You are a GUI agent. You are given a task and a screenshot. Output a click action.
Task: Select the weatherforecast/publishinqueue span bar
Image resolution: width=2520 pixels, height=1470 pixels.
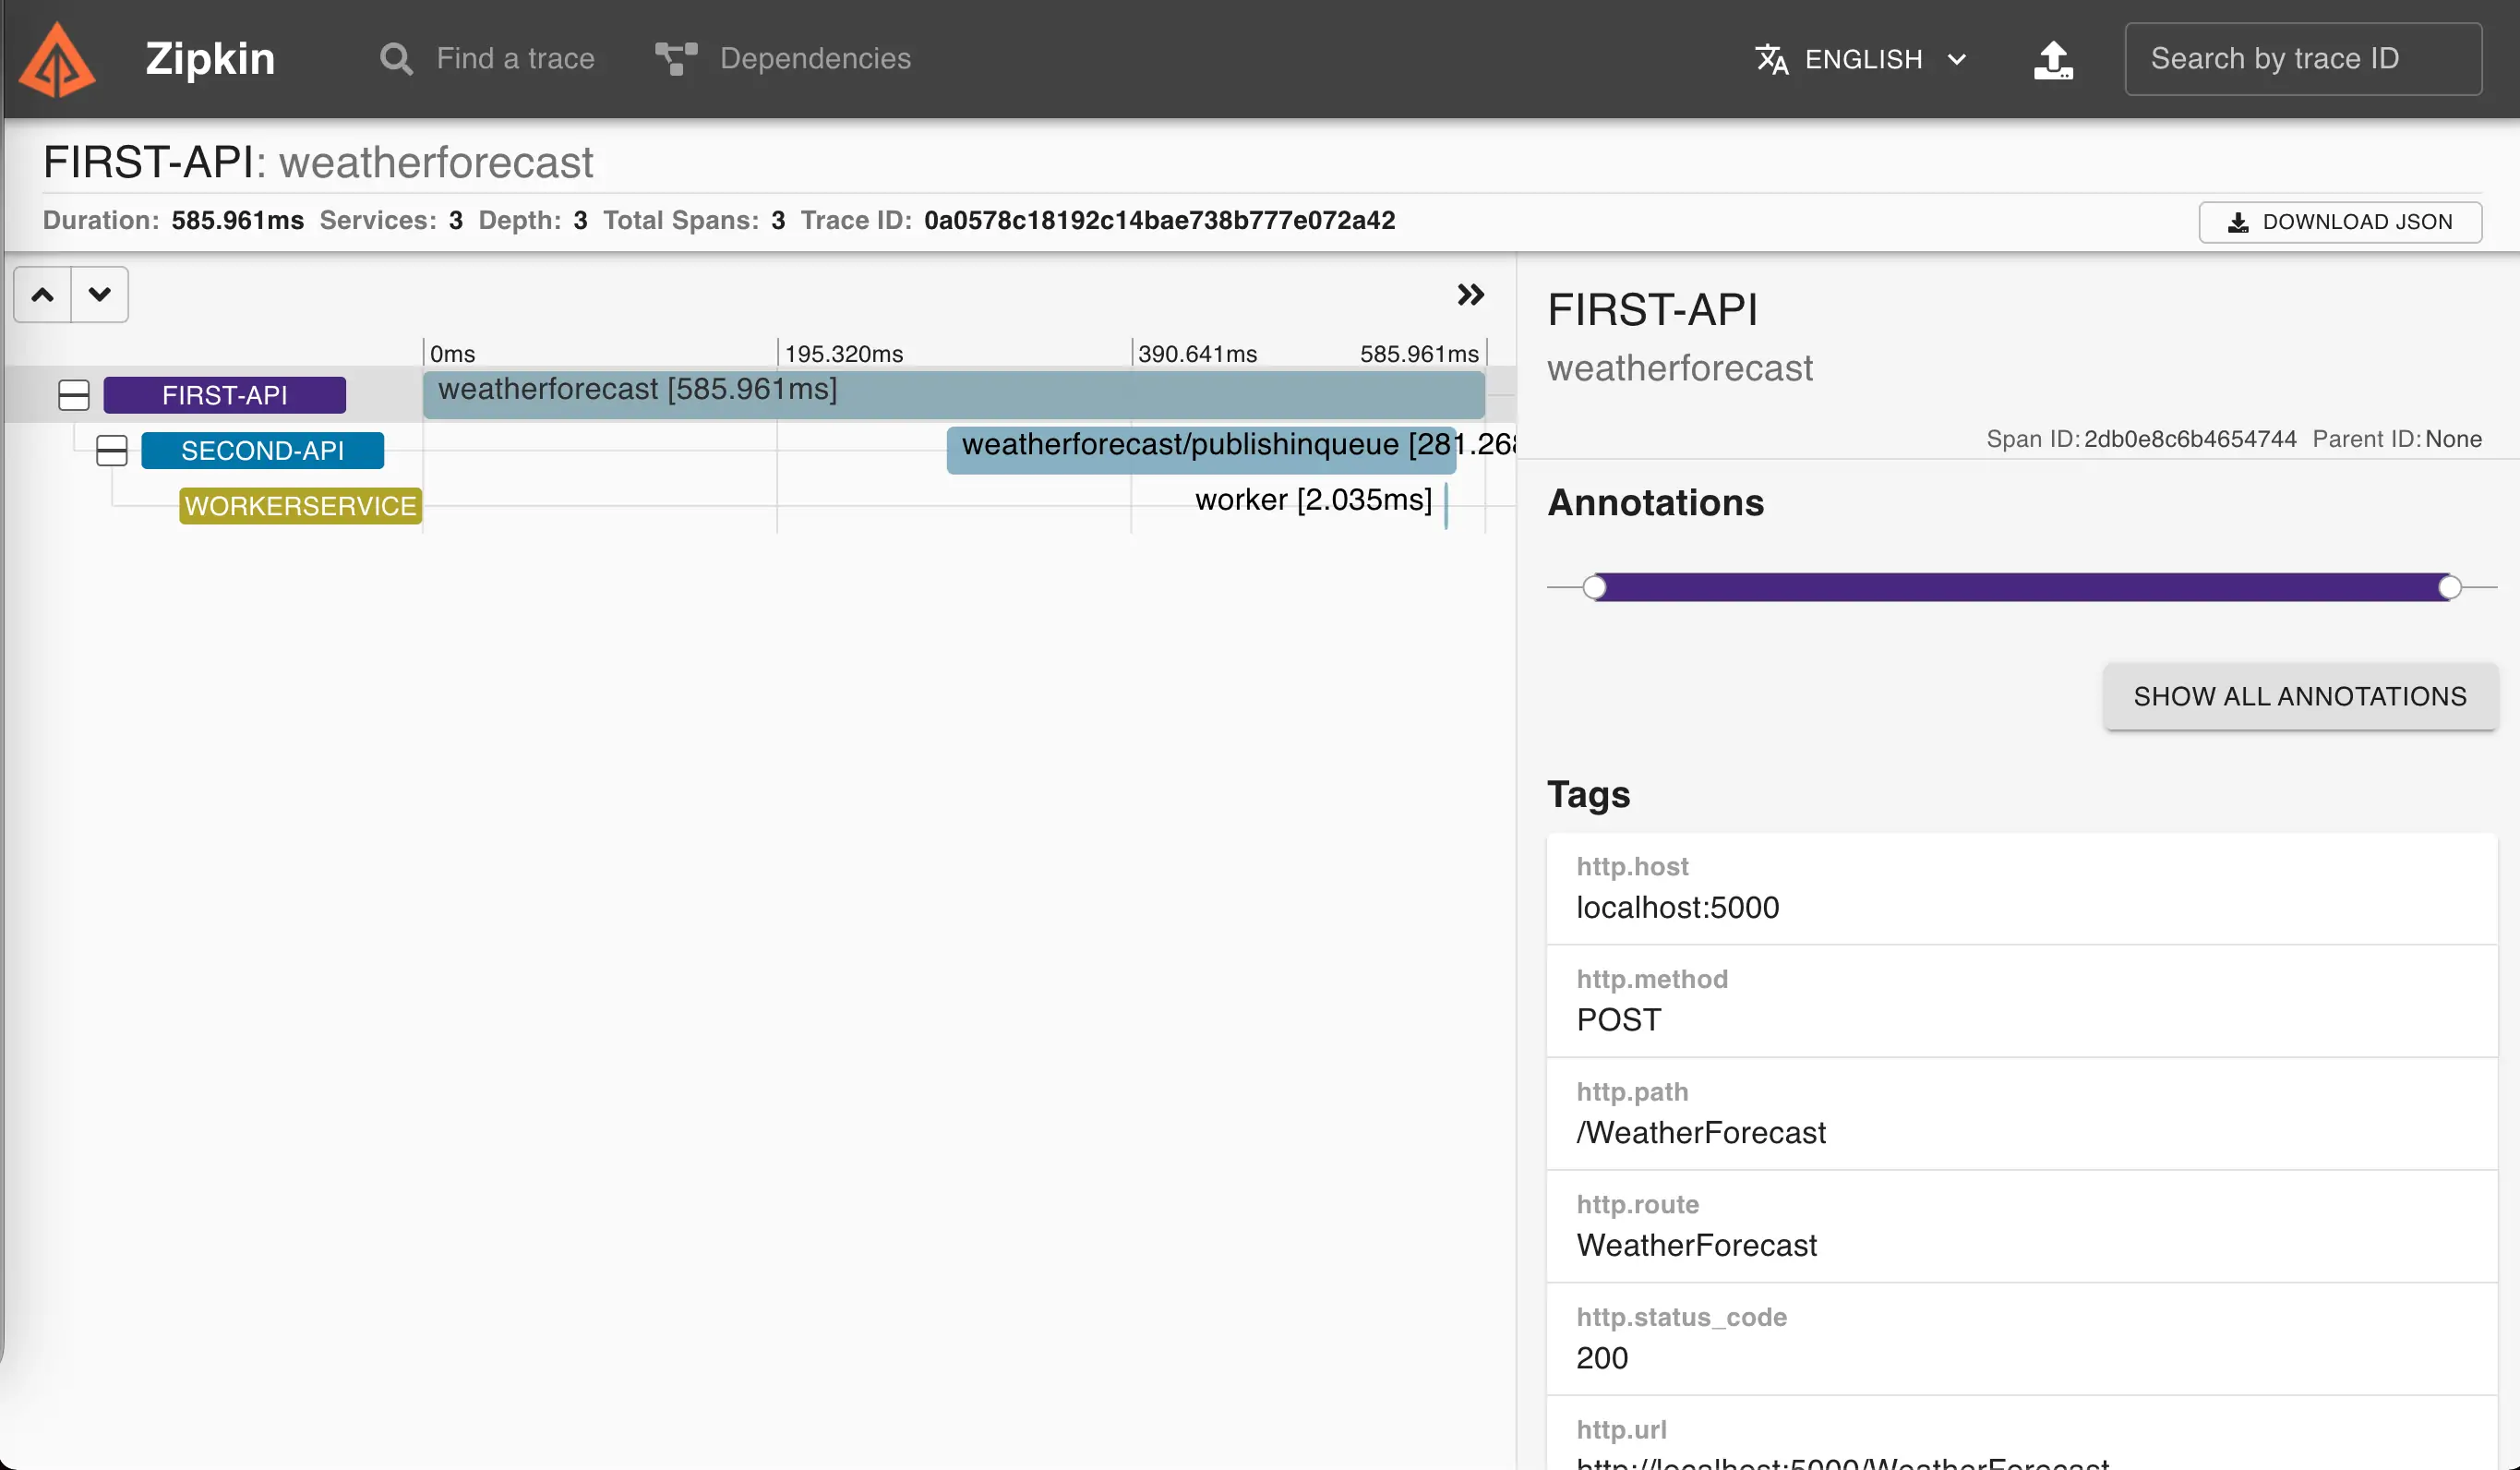click(x=1200, y=450)
